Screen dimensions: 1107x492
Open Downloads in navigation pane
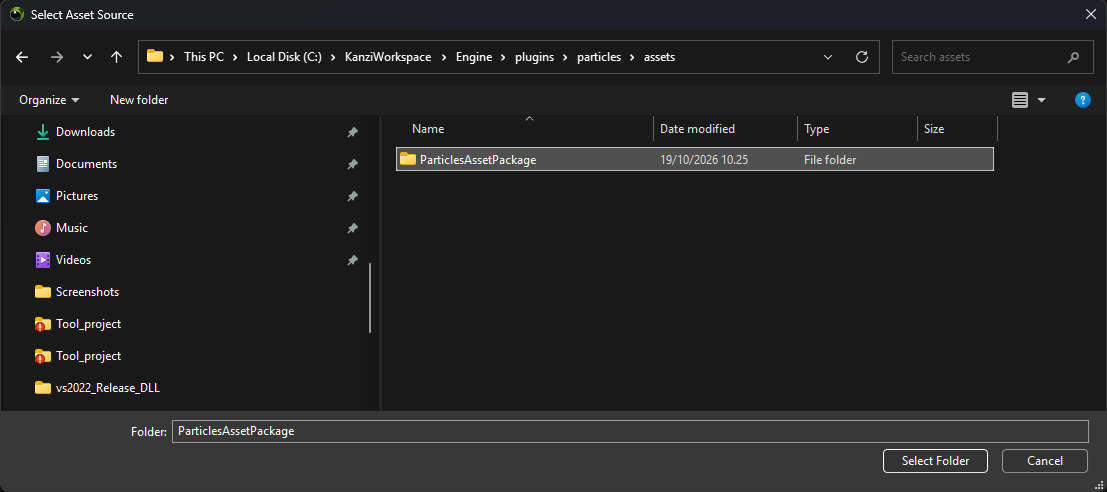[x=85, y=132]
